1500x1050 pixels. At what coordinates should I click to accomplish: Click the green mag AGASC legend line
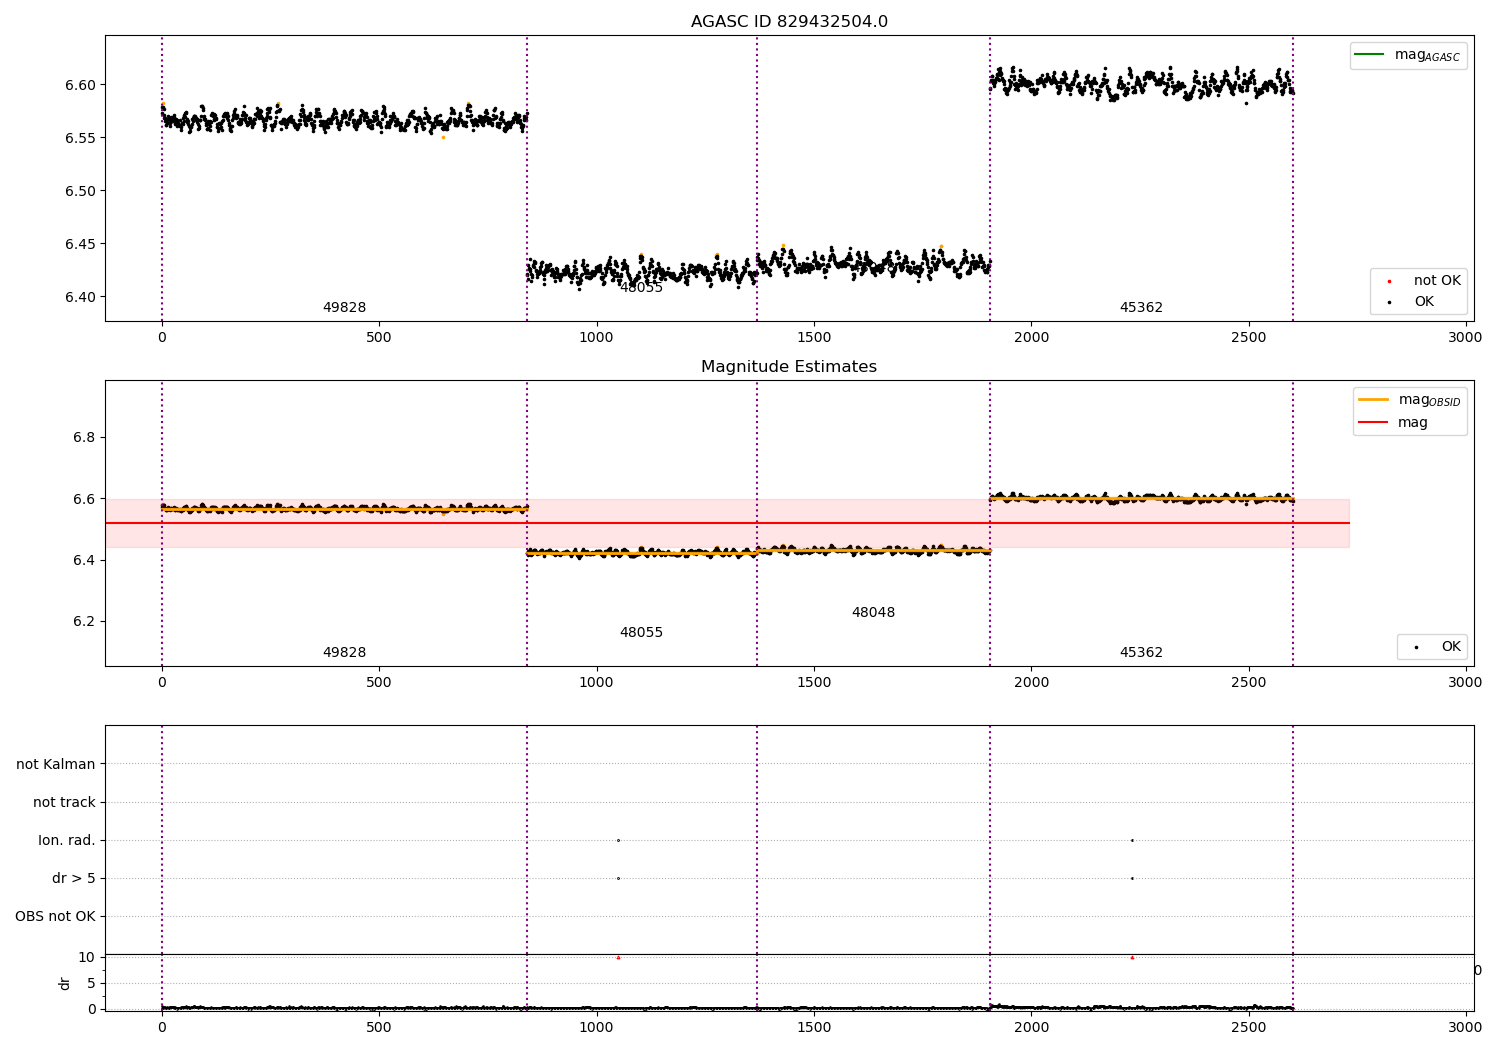tap(1370, 54)
